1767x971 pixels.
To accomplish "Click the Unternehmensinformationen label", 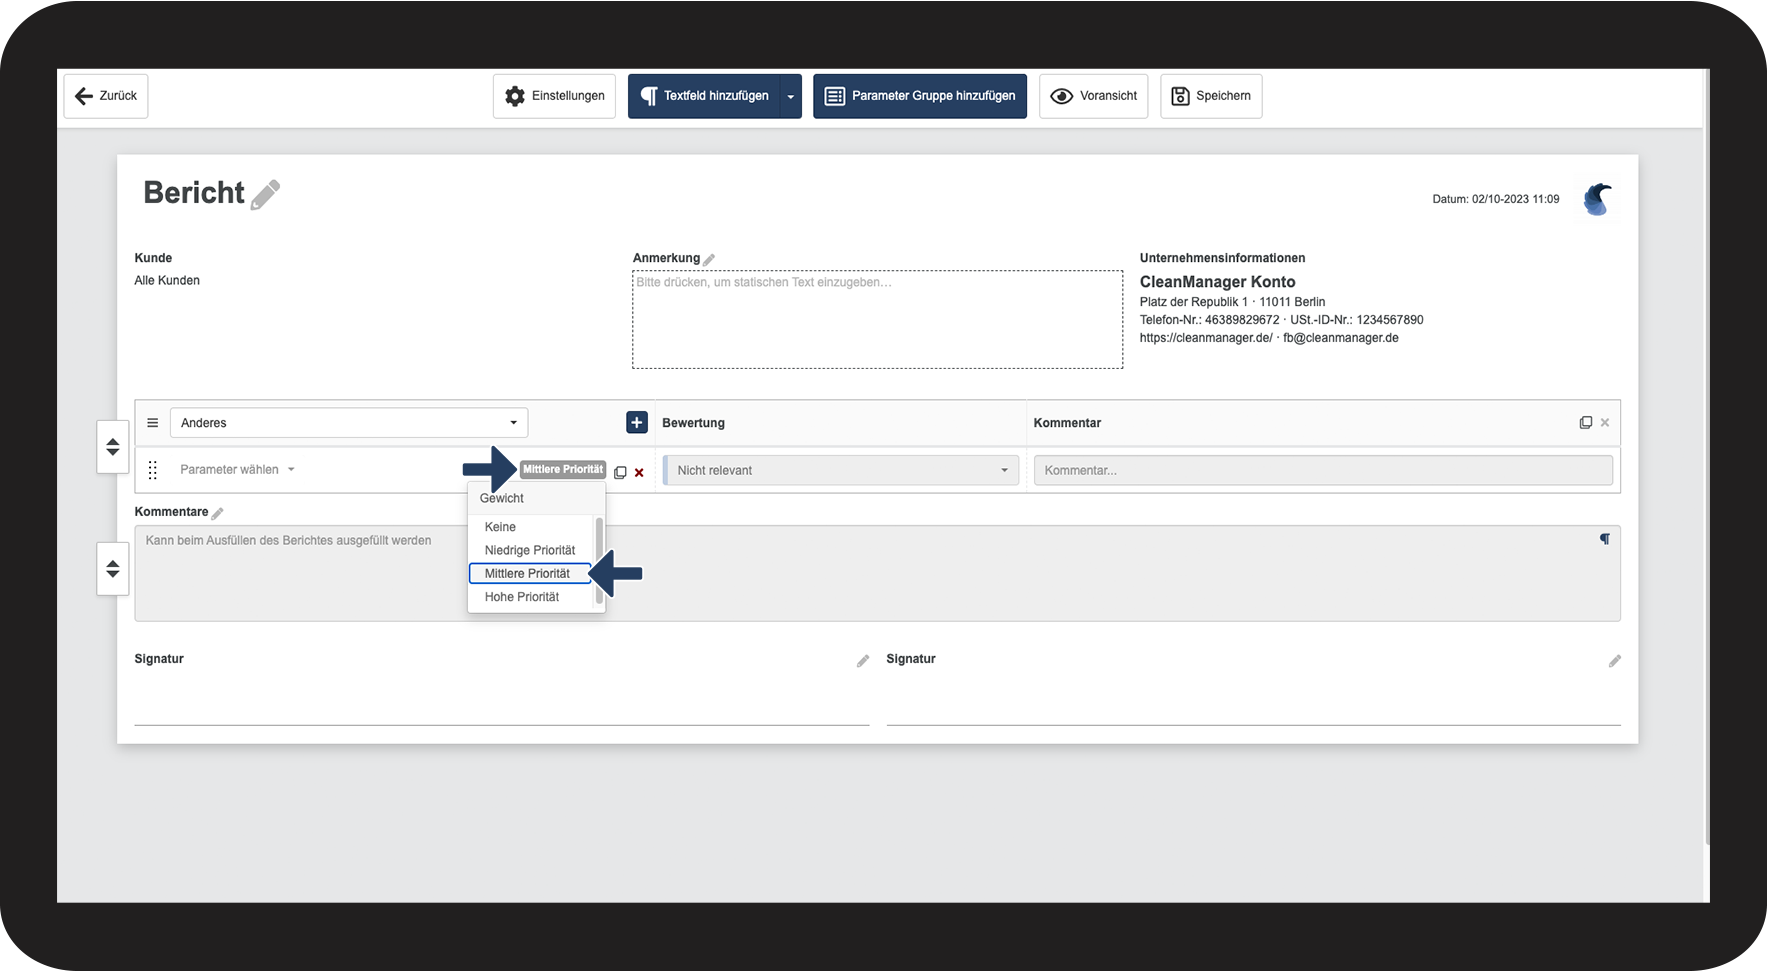I will pyautogui.click(x=1222, y=258).
